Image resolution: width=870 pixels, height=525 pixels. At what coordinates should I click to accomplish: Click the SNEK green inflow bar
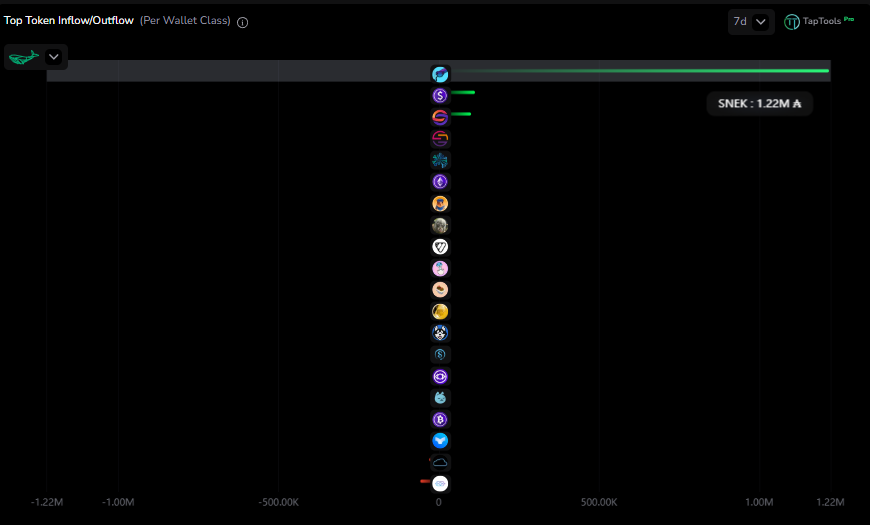(640, 70)
